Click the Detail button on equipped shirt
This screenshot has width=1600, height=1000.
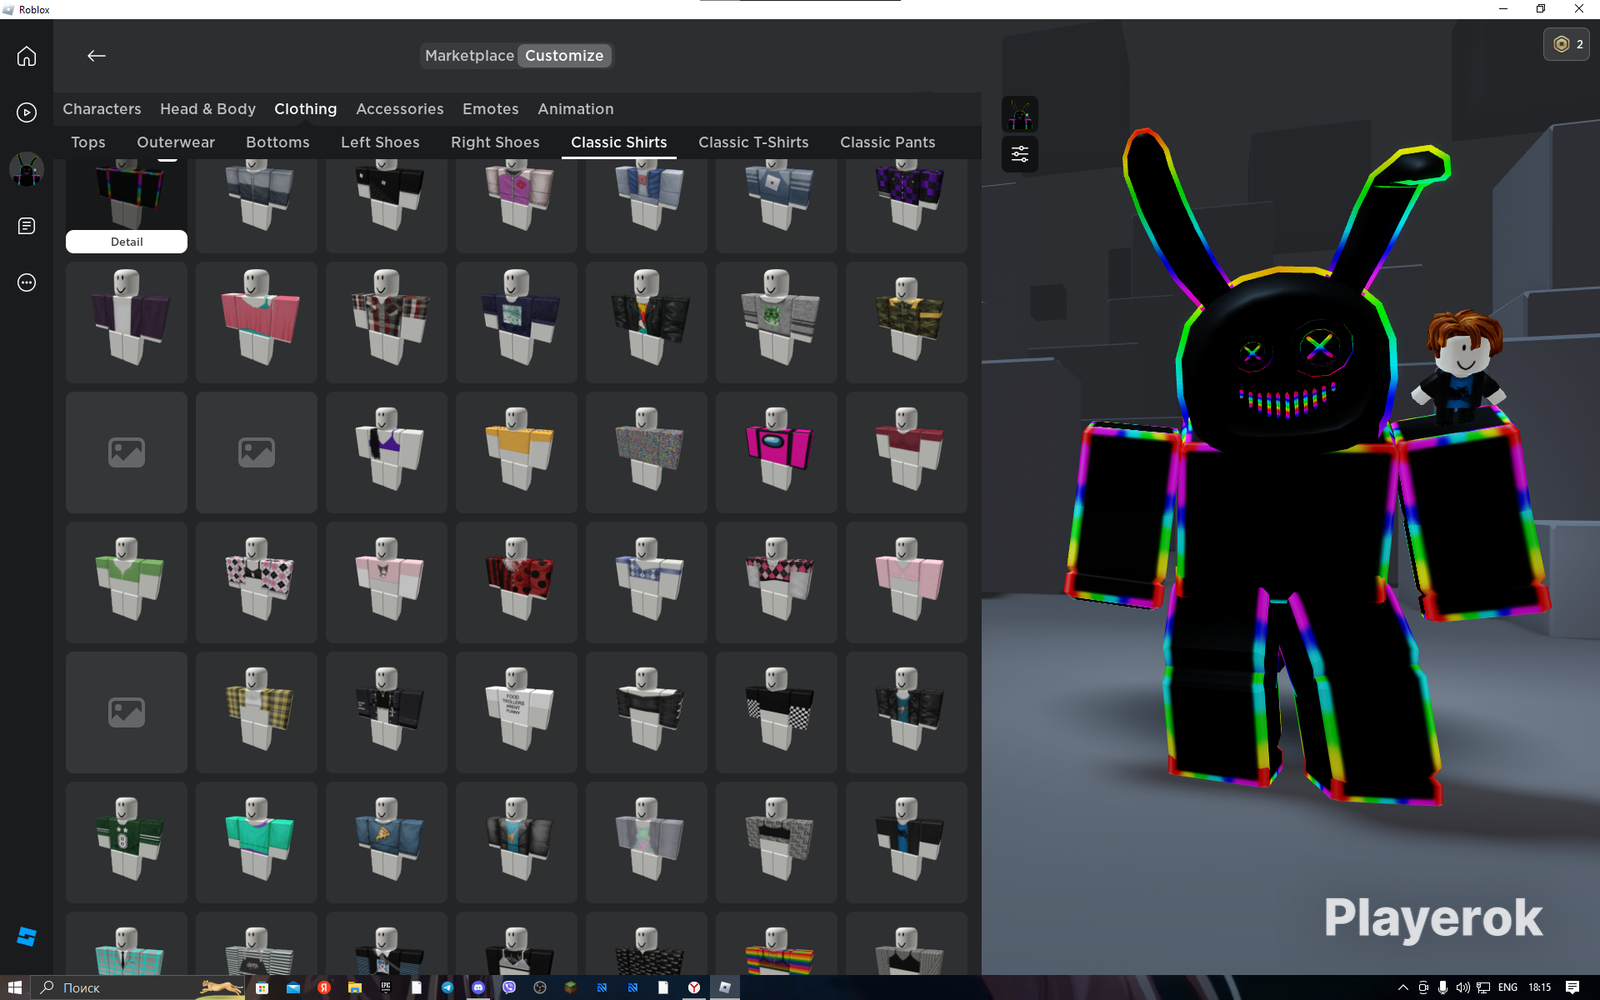[127, 242]
